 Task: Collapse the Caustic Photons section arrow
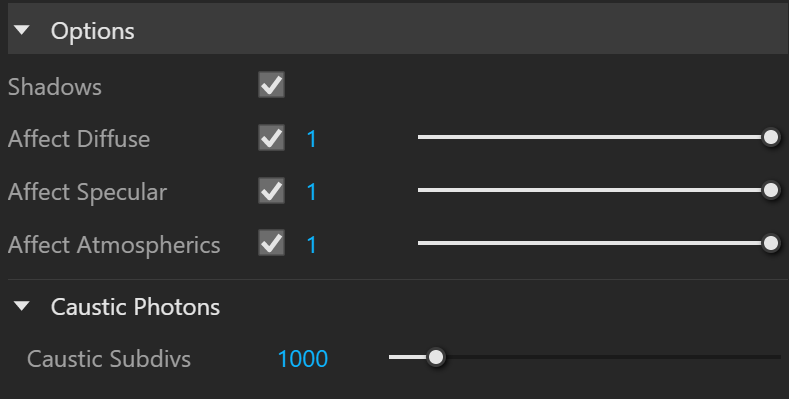point(22,306)
